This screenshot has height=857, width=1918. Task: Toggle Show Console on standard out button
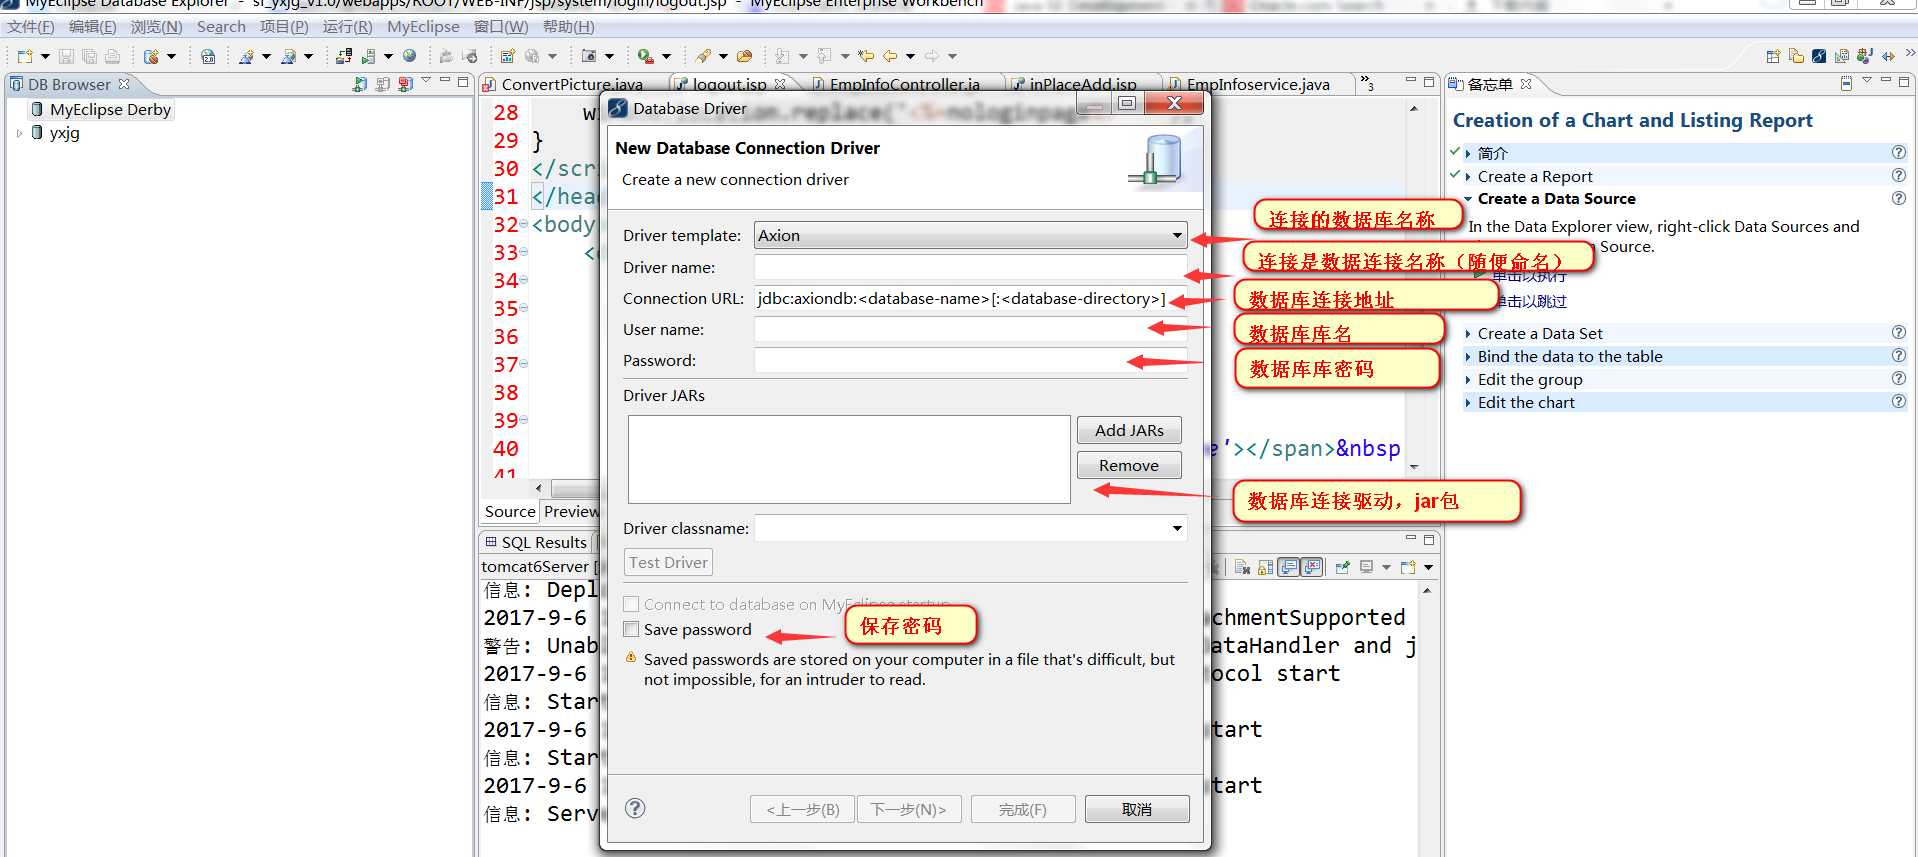[1289, 567]
